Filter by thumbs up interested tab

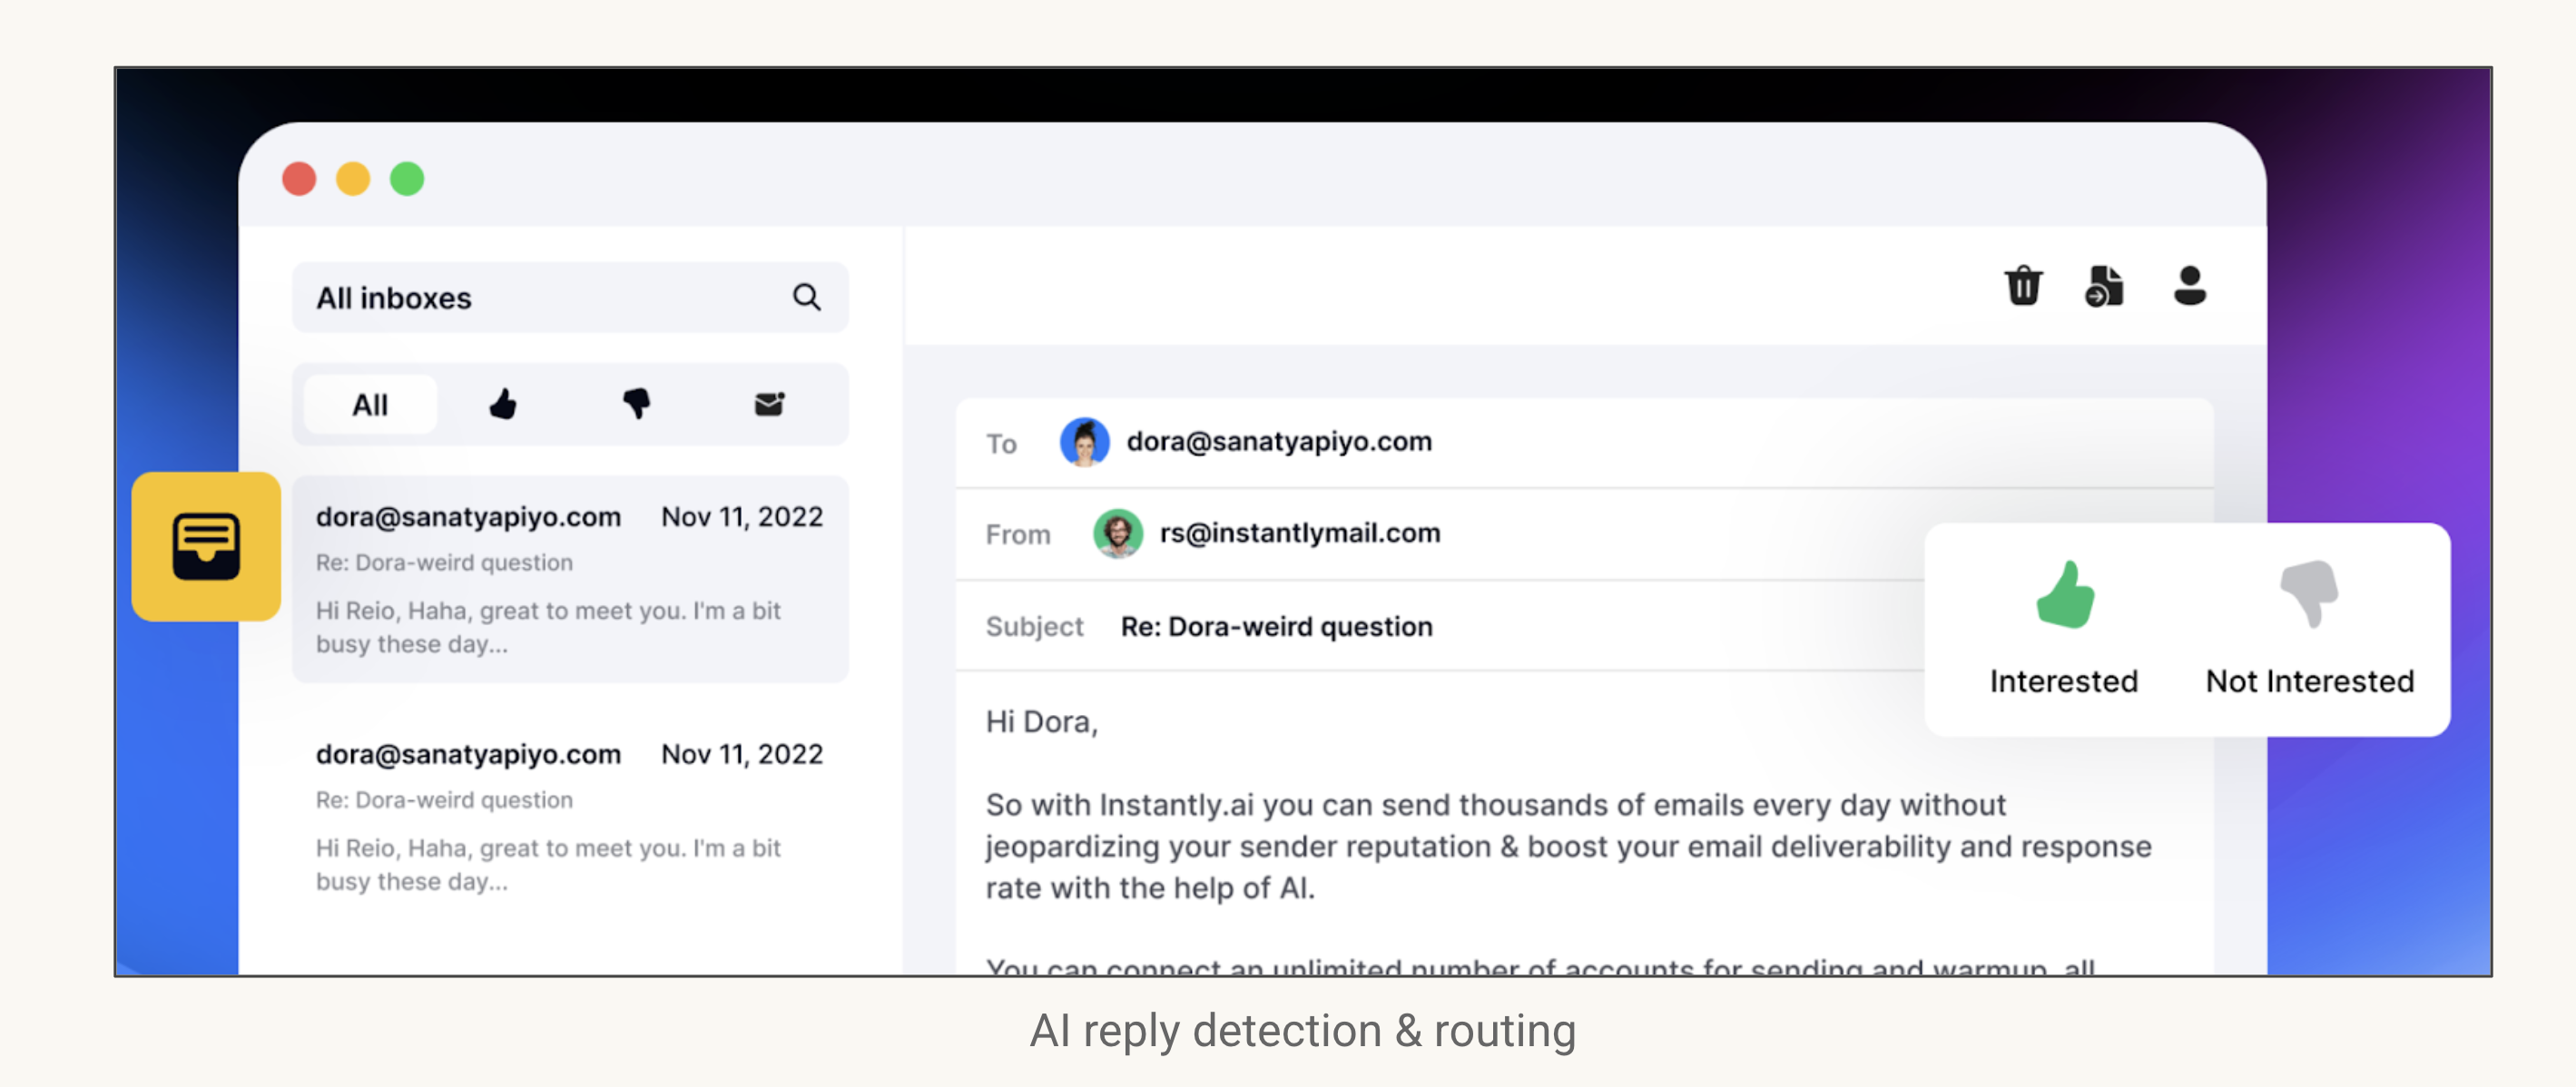click(503, 404)
